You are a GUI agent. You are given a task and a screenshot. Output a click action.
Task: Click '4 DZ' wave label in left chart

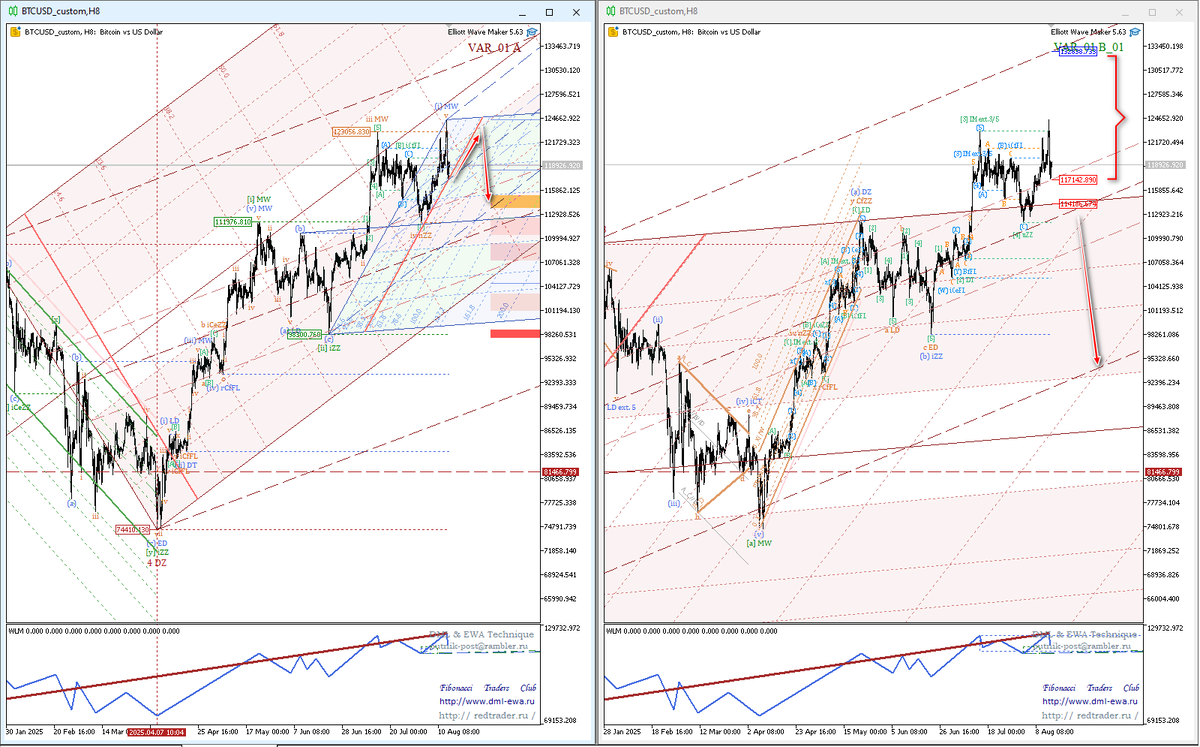tap(157, 562)
